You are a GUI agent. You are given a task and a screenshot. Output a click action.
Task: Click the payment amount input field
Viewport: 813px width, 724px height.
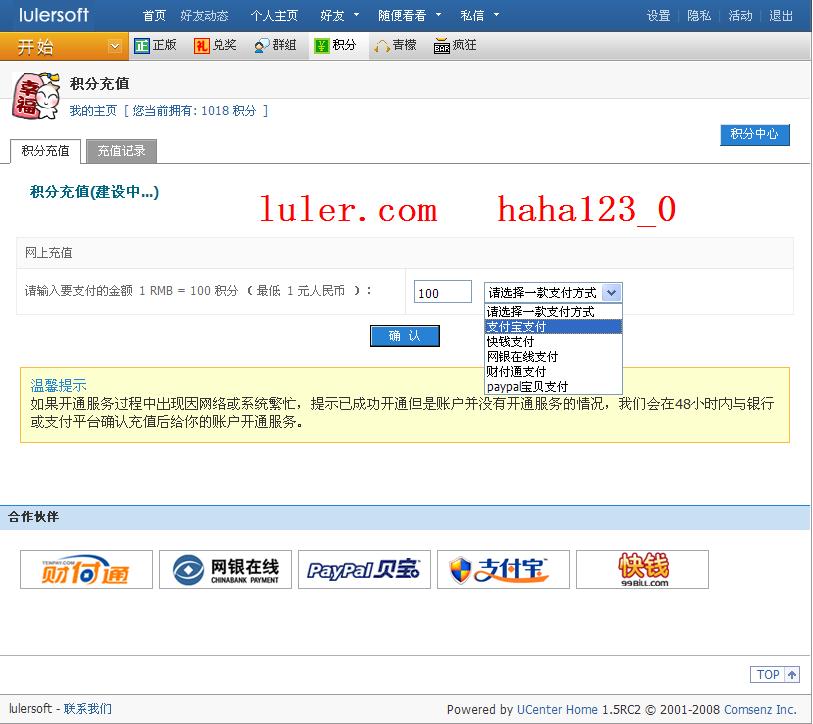pos(443,292)
